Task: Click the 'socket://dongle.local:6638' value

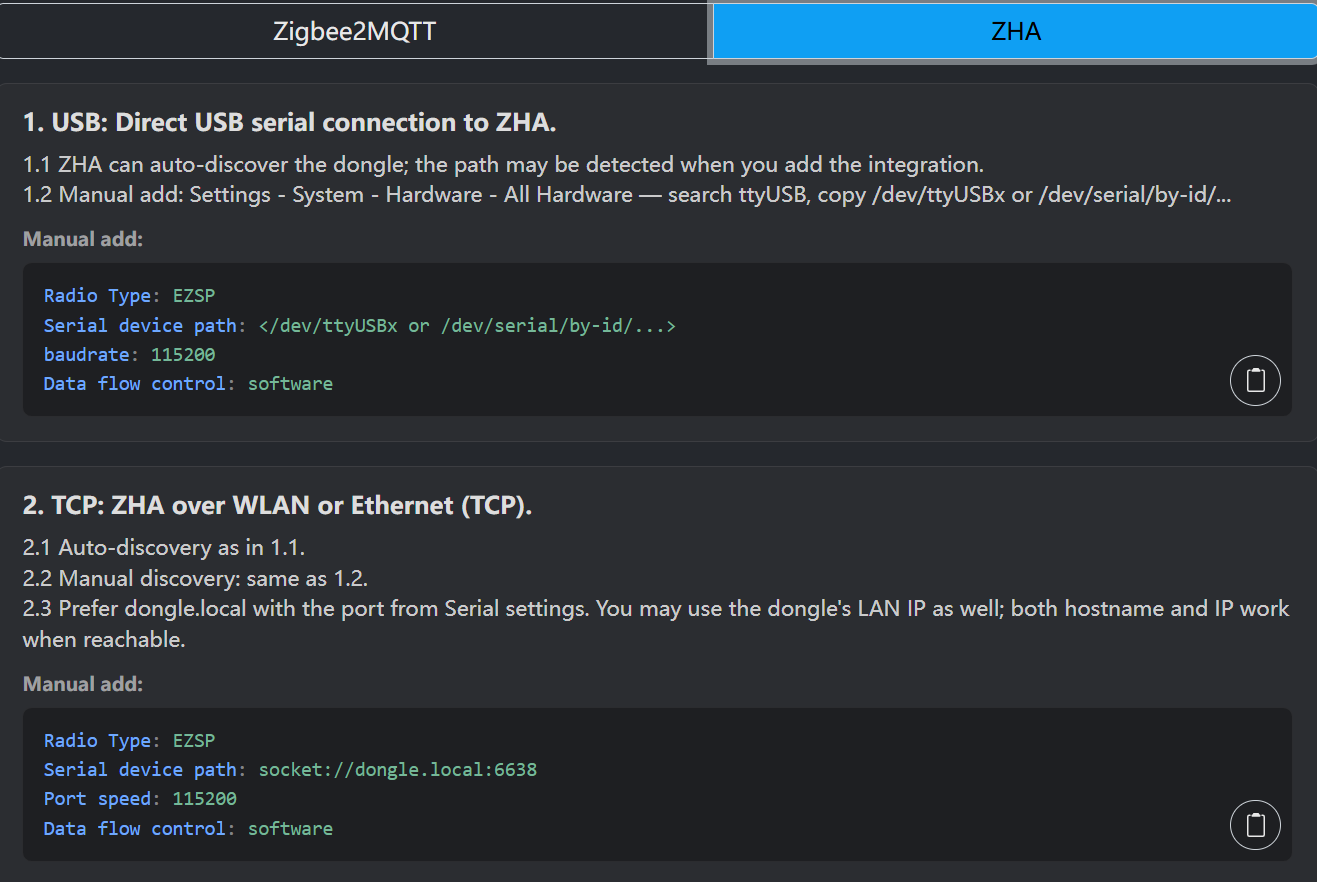Action: [x=398, y=770]
